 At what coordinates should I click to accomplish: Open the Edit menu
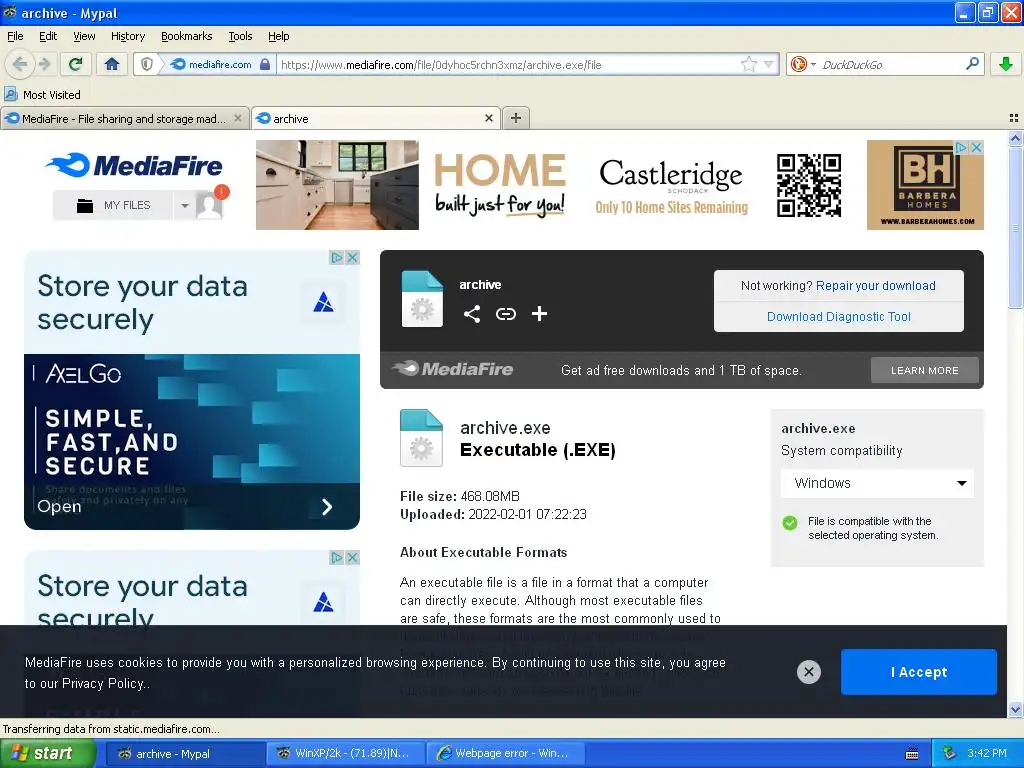click(x=48, y=36)
